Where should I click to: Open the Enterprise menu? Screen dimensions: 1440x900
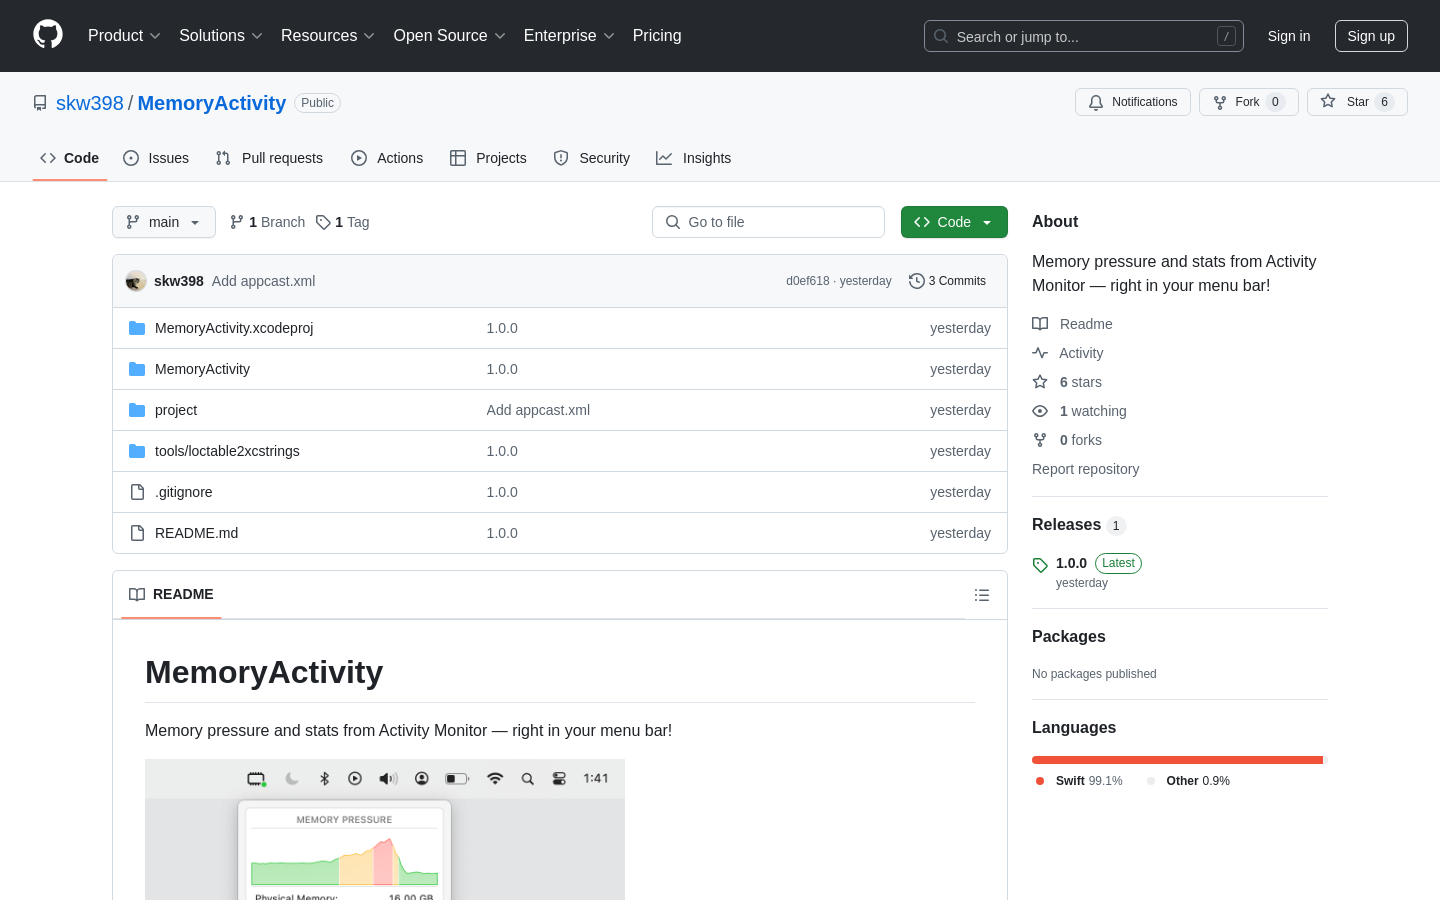click(x=569, y=36)
